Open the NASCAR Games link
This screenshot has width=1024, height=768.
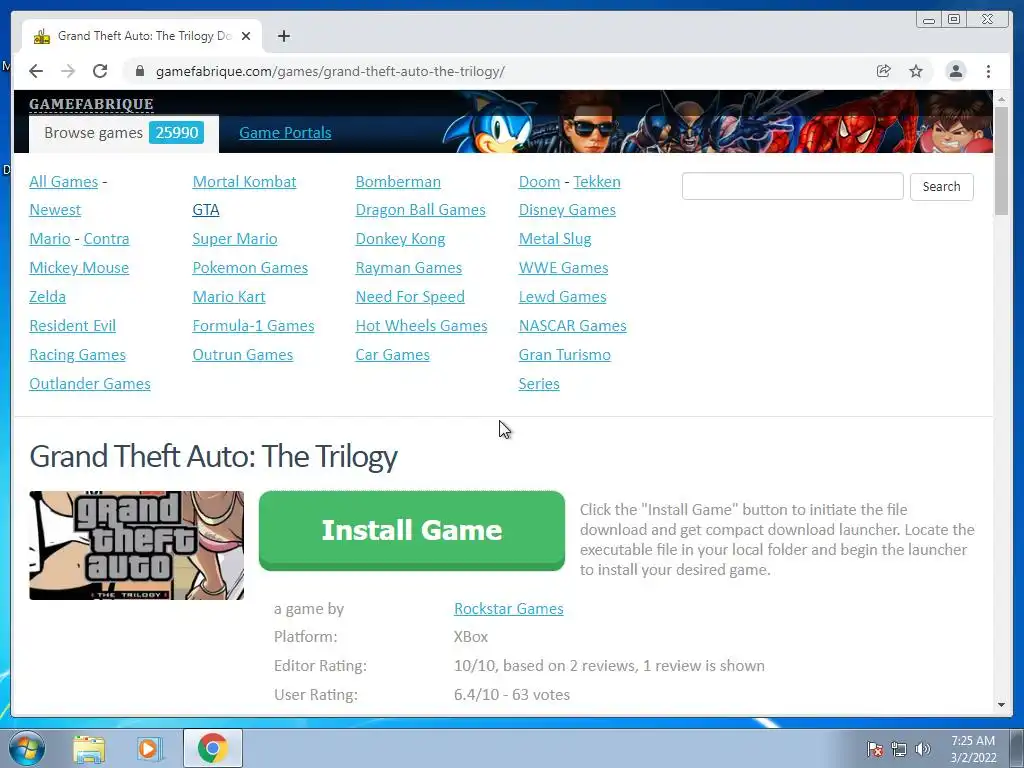click(573, 325)
